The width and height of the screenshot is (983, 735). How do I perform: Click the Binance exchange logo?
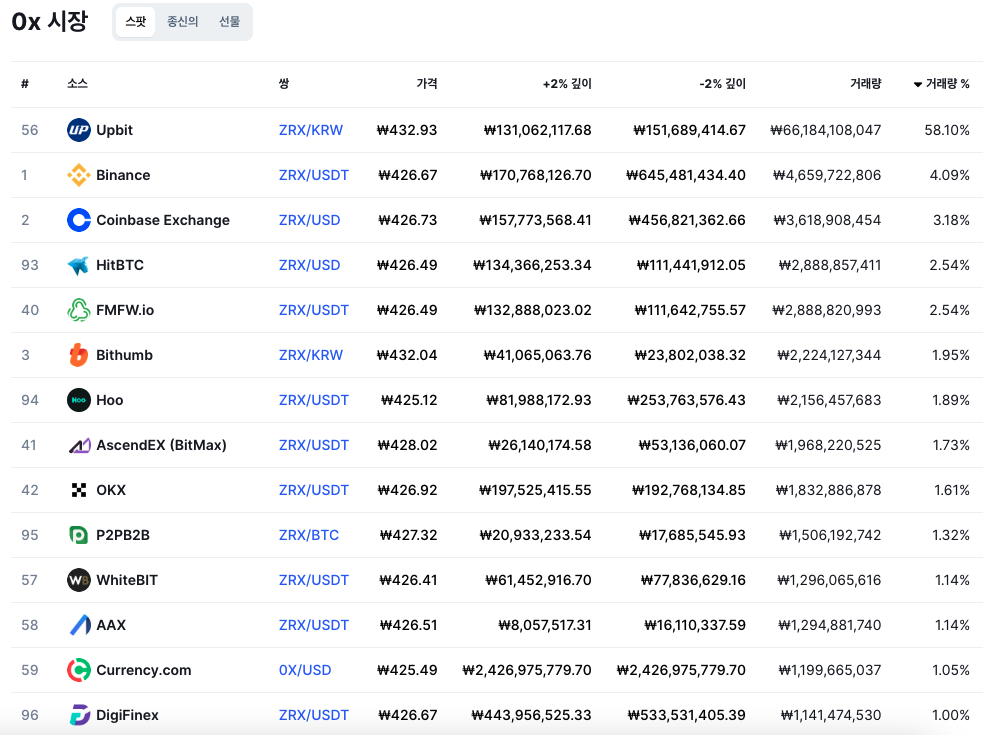point(78,175)
